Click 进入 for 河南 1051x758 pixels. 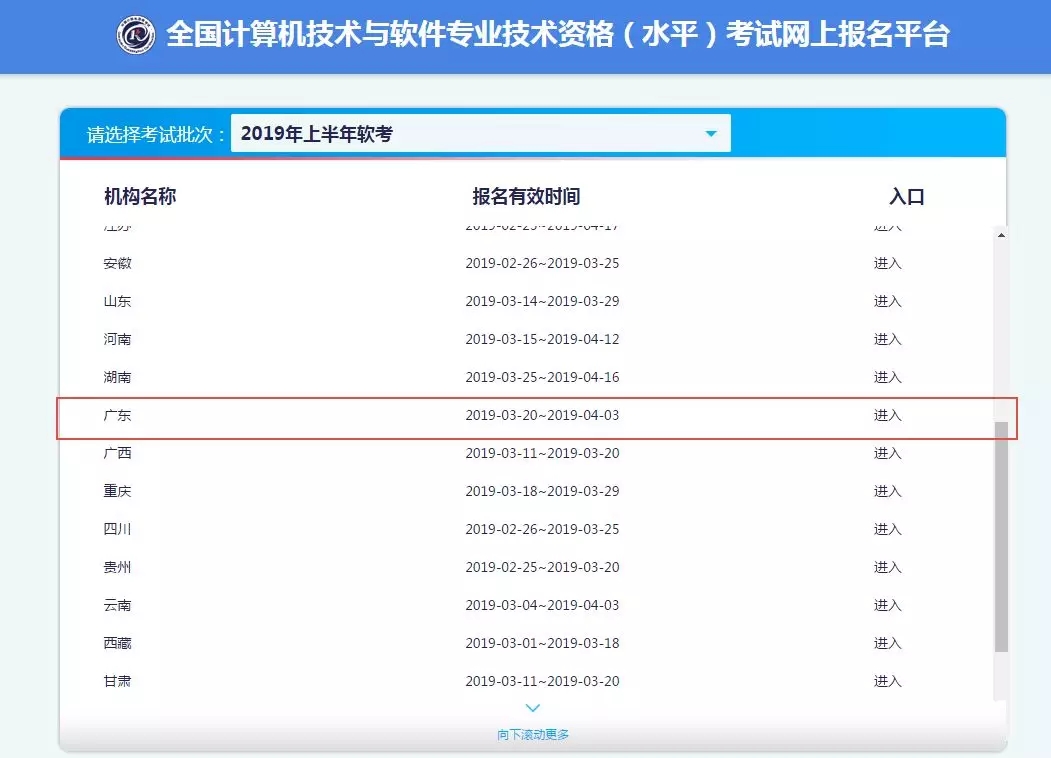pyautogui.click(x=887, y=339)
